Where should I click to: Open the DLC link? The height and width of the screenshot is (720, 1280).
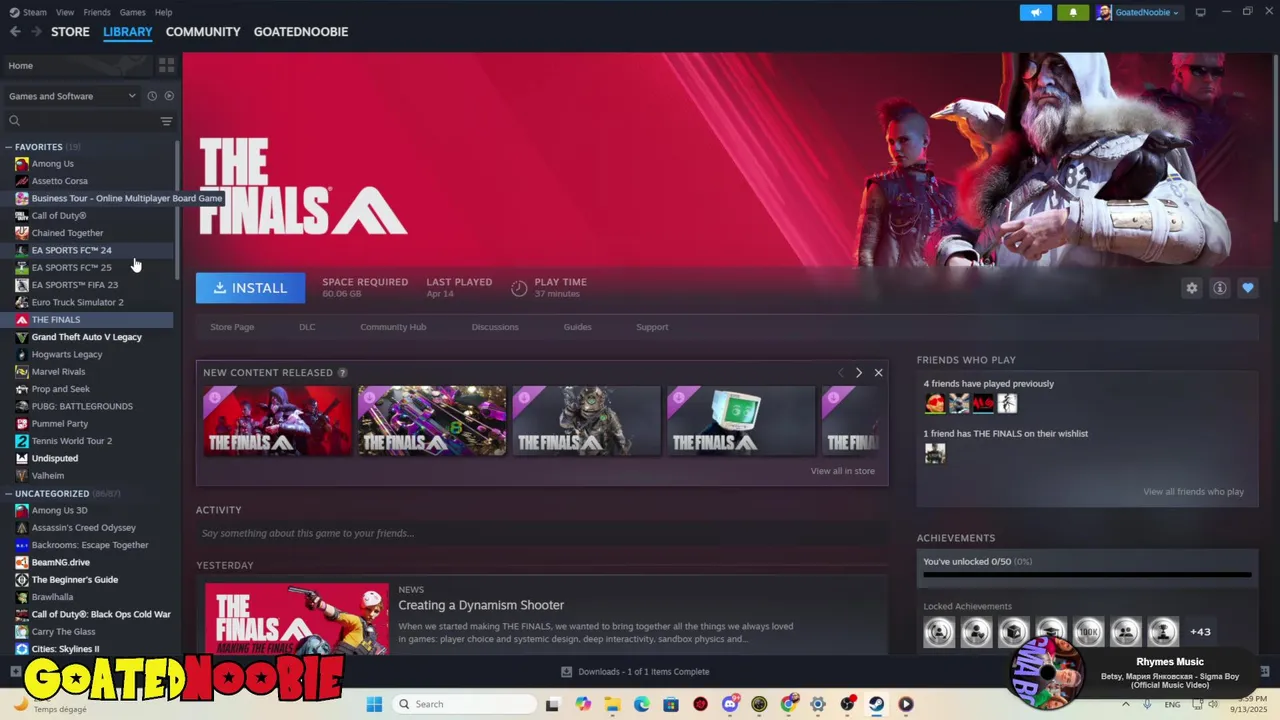click(307, 327)
